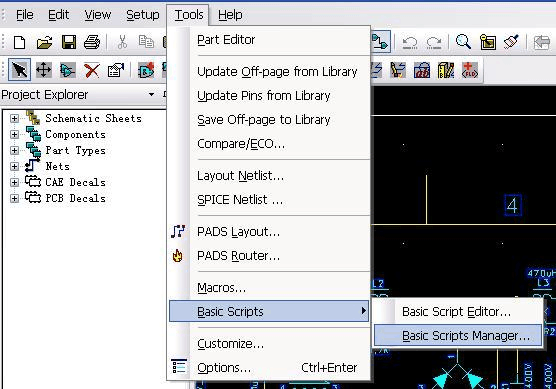This screenshot has height=389, width=556.
Task: Open Basic Scripts Manager... submenu item
Action: (458, 335)
